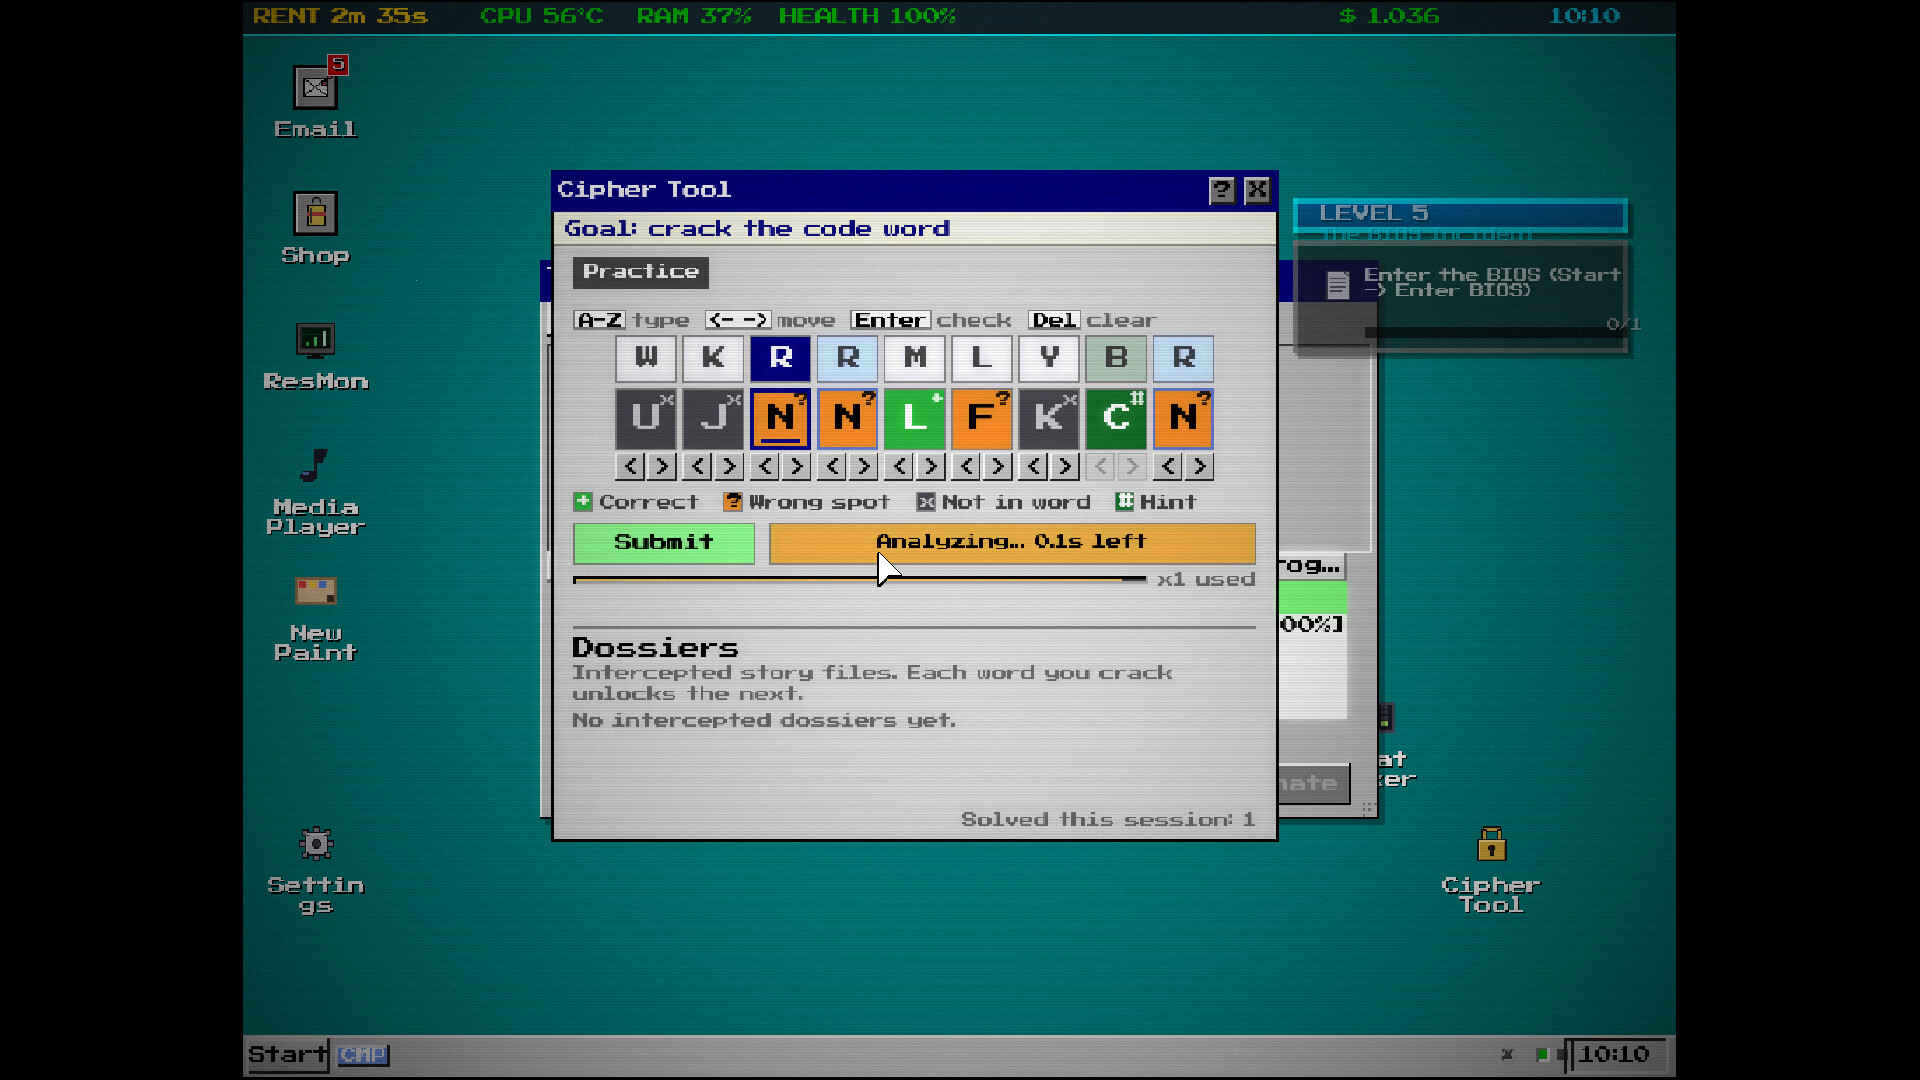Close the Cipher Tool window
This screenshot has height=1080, width=1920.
(1257, 190)
